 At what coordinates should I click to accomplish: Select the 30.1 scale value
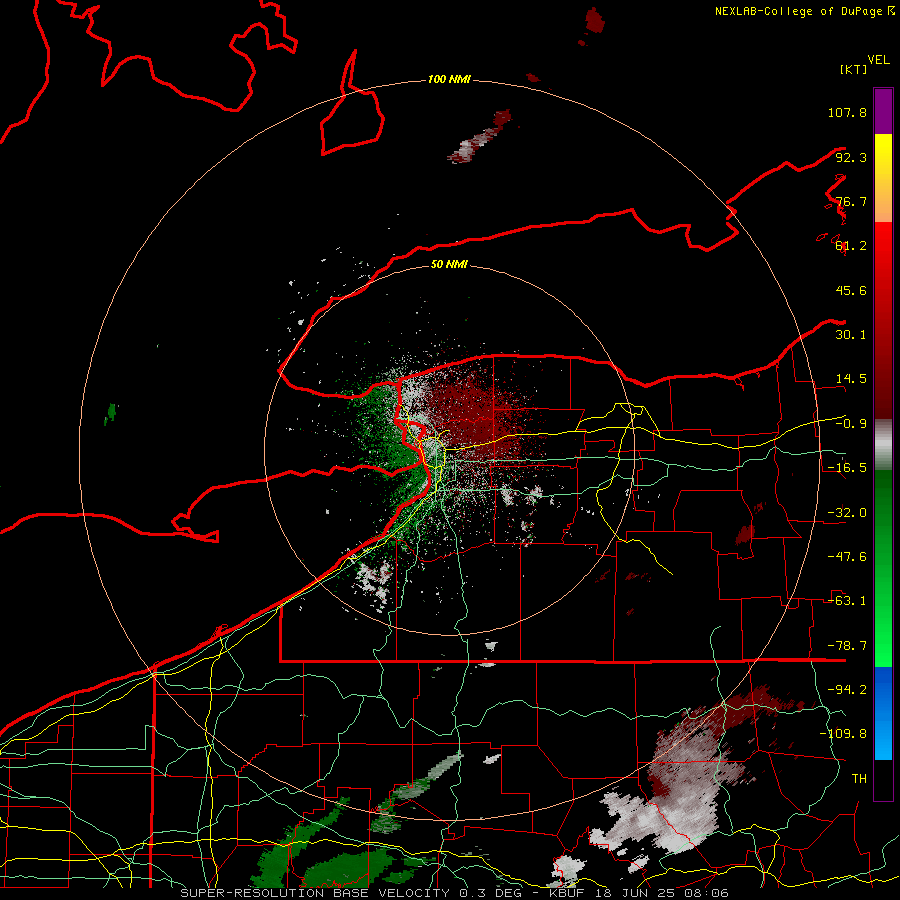tap(851, 335)
